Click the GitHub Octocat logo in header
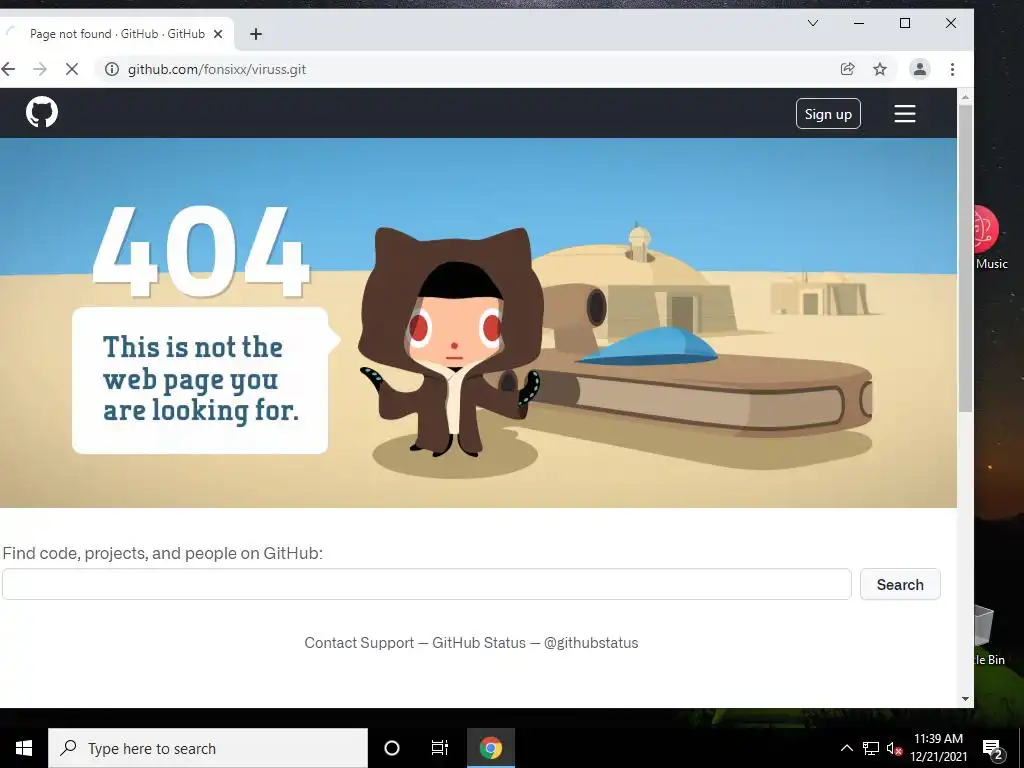The image size is (1024, 768). [x=42, y=112]
